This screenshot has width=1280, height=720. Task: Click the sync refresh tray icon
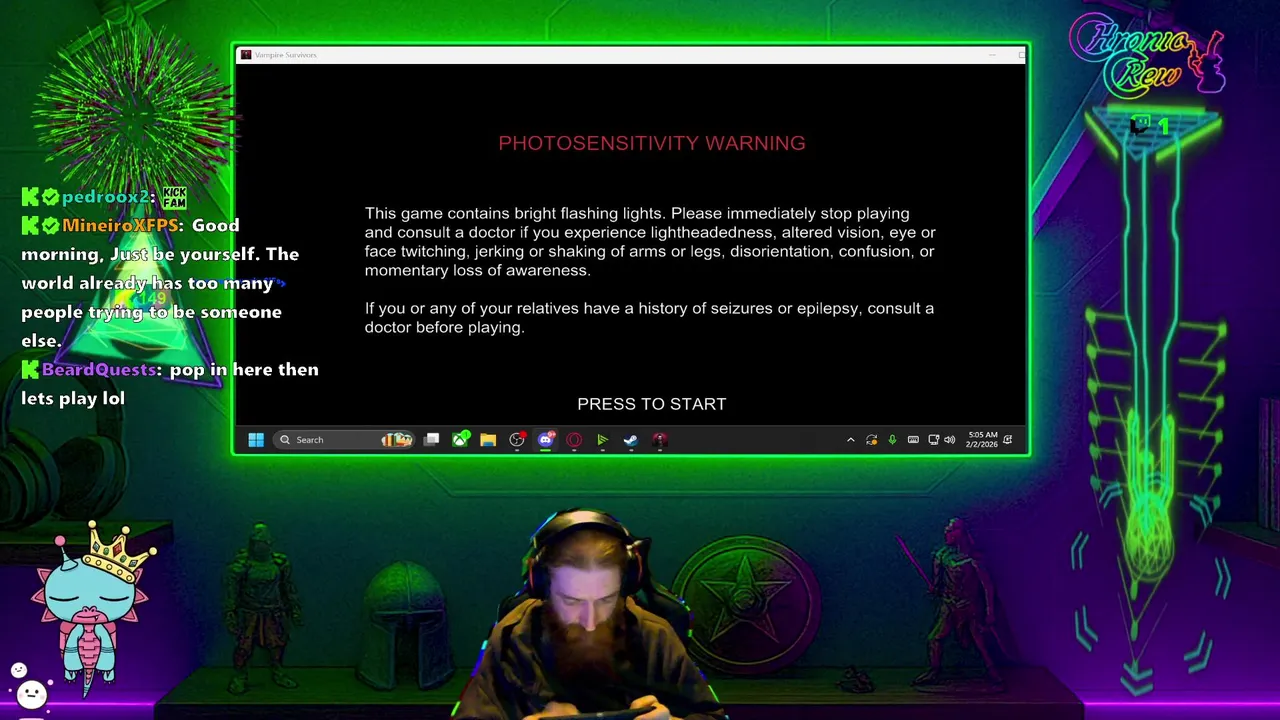pyautogui.click(x=872, y=440)
